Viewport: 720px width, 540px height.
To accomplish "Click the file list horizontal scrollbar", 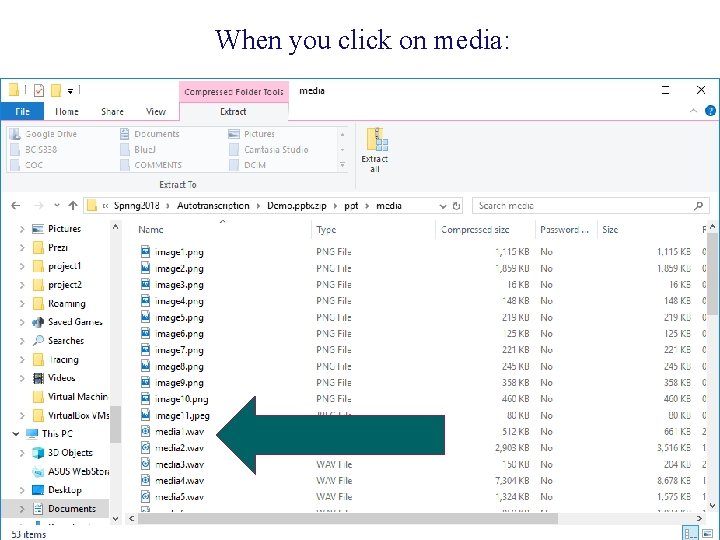I will coord(348,519).
